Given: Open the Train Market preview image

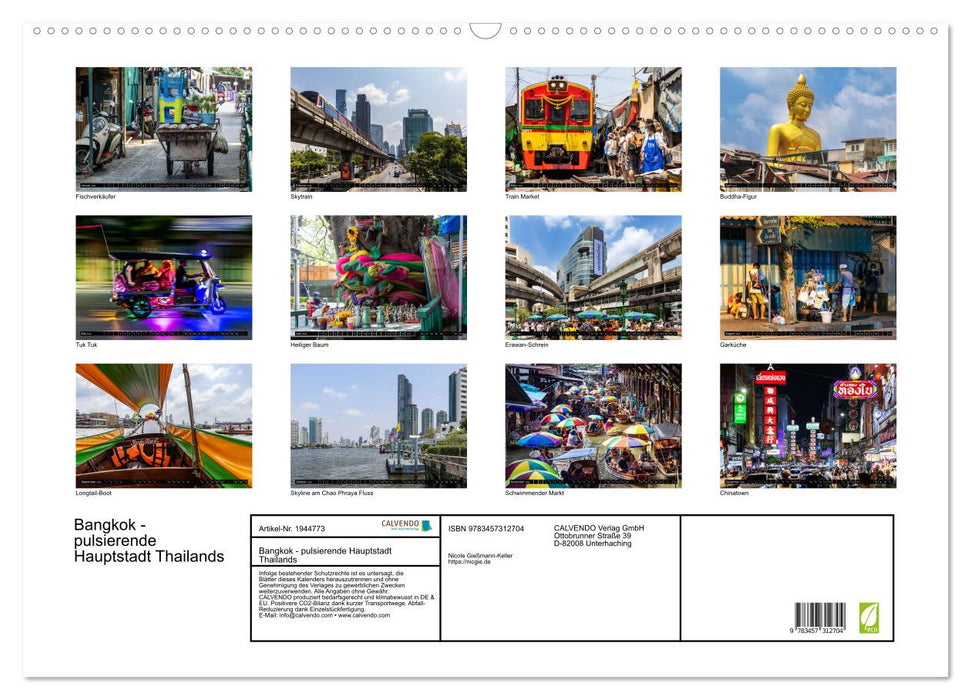Looking at the screenshot, I should (x=593, y=127).
